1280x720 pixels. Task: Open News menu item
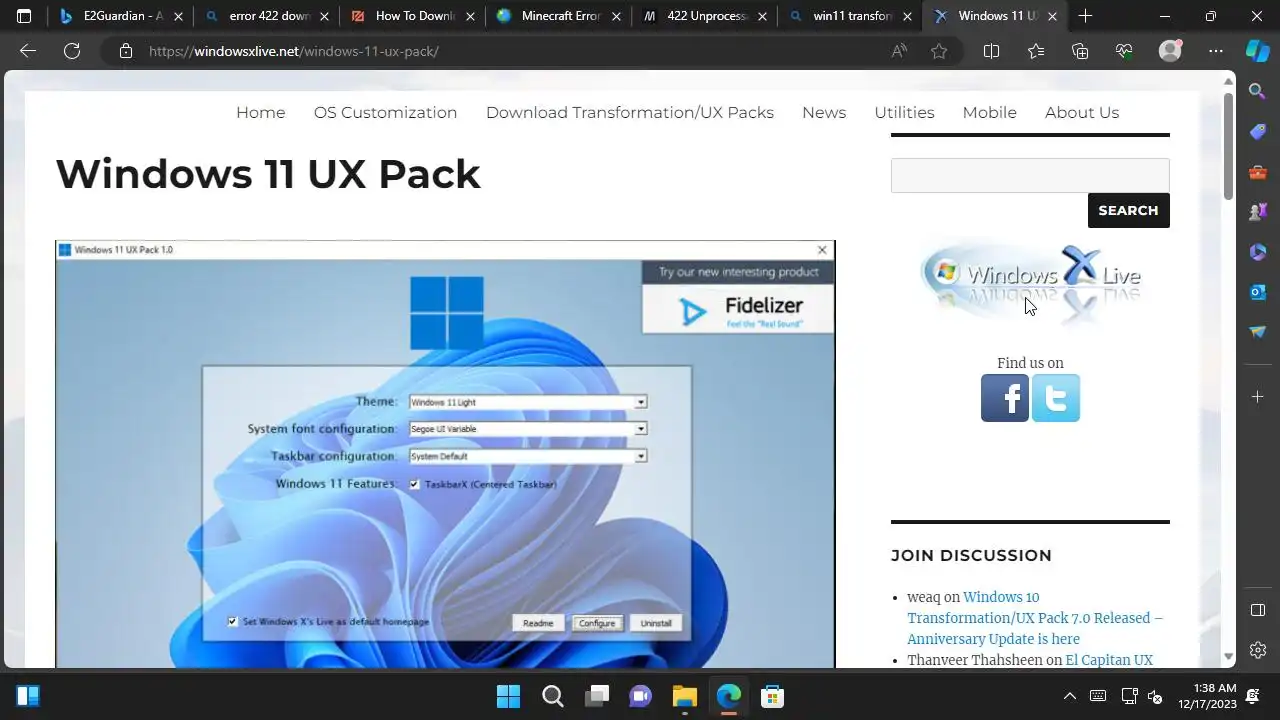click(x=824, y=112)
